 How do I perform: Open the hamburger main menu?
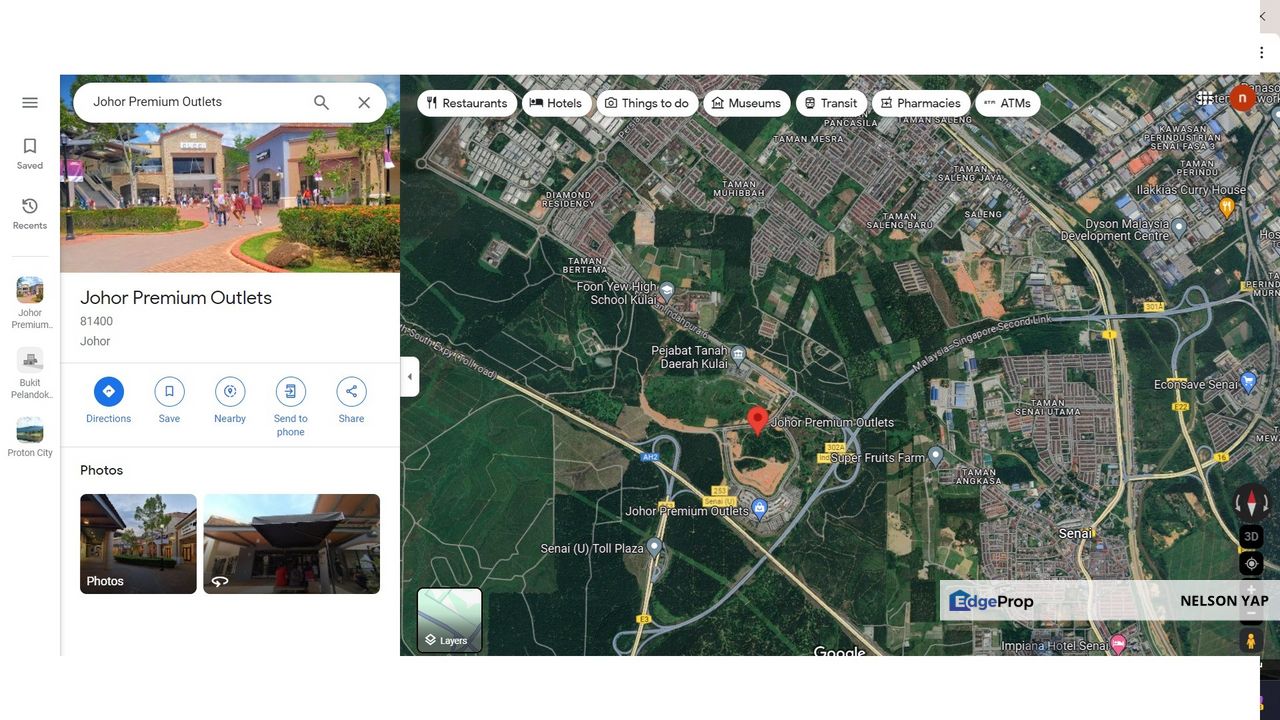[x=30, y=103]
